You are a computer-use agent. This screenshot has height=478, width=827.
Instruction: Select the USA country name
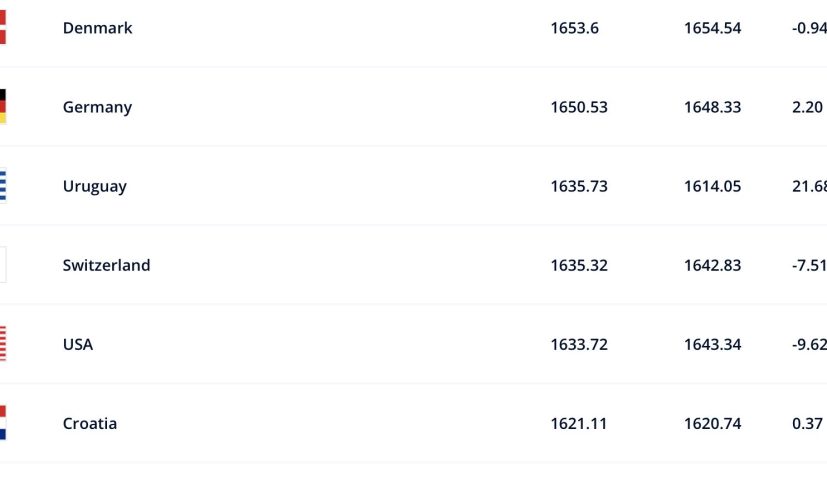pyautogui.click(x=78, y=344)
